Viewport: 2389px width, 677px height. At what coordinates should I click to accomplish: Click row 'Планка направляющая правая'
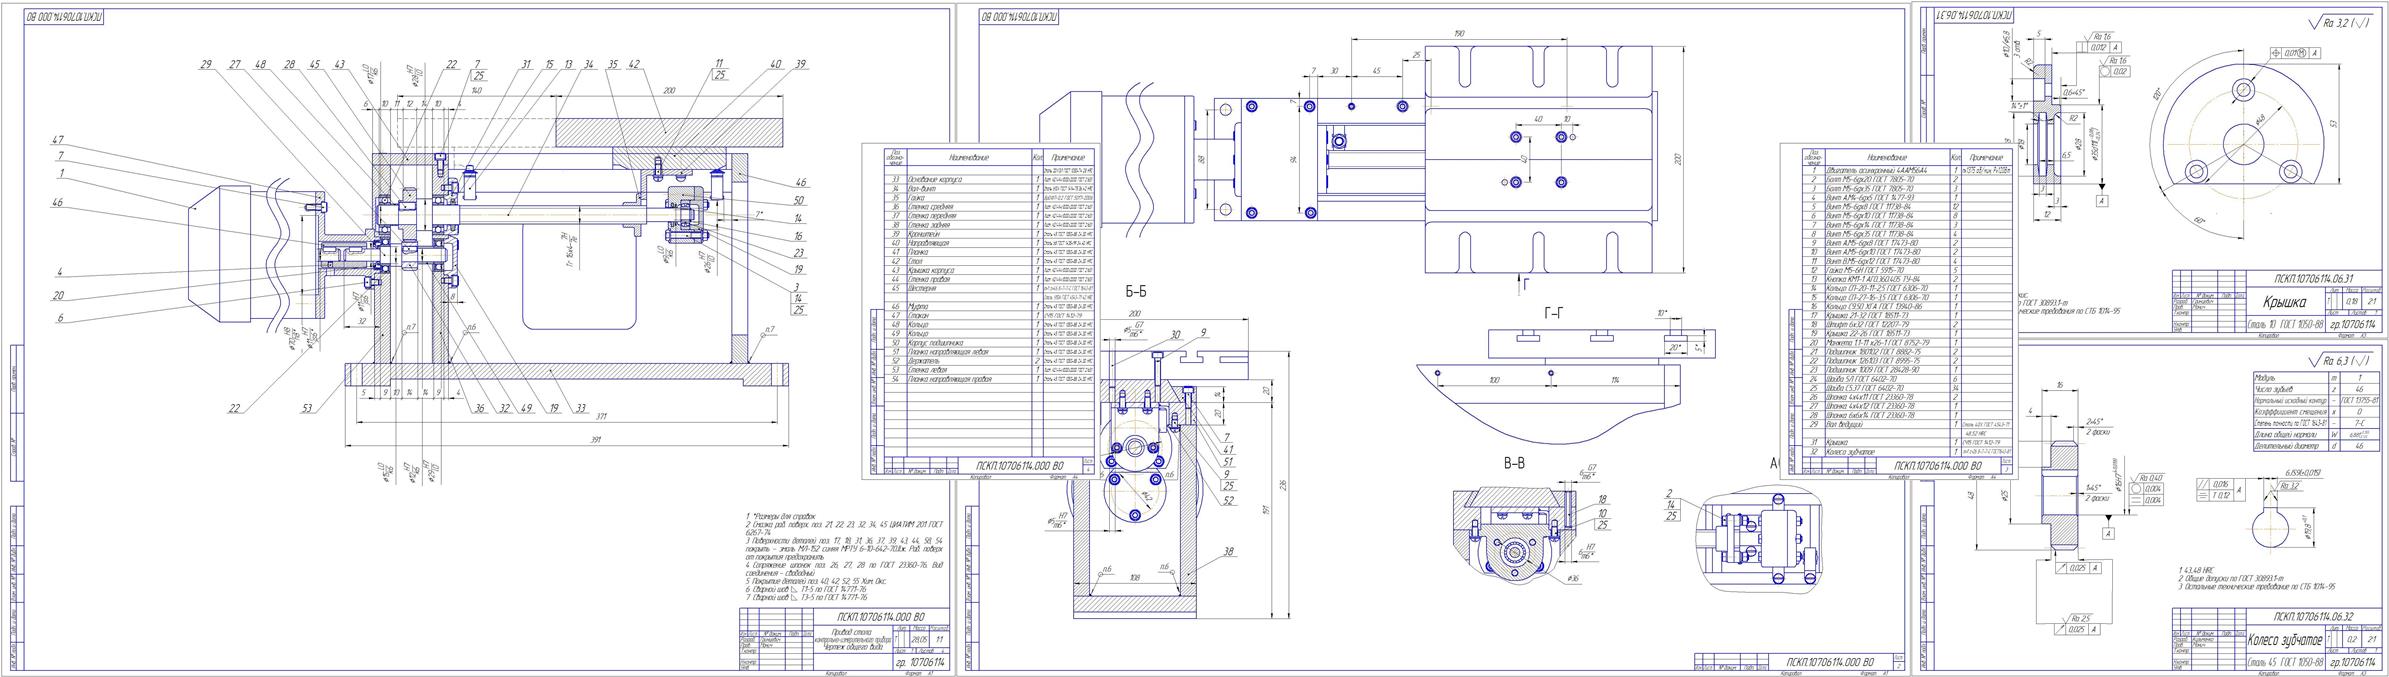click(989, 379)
